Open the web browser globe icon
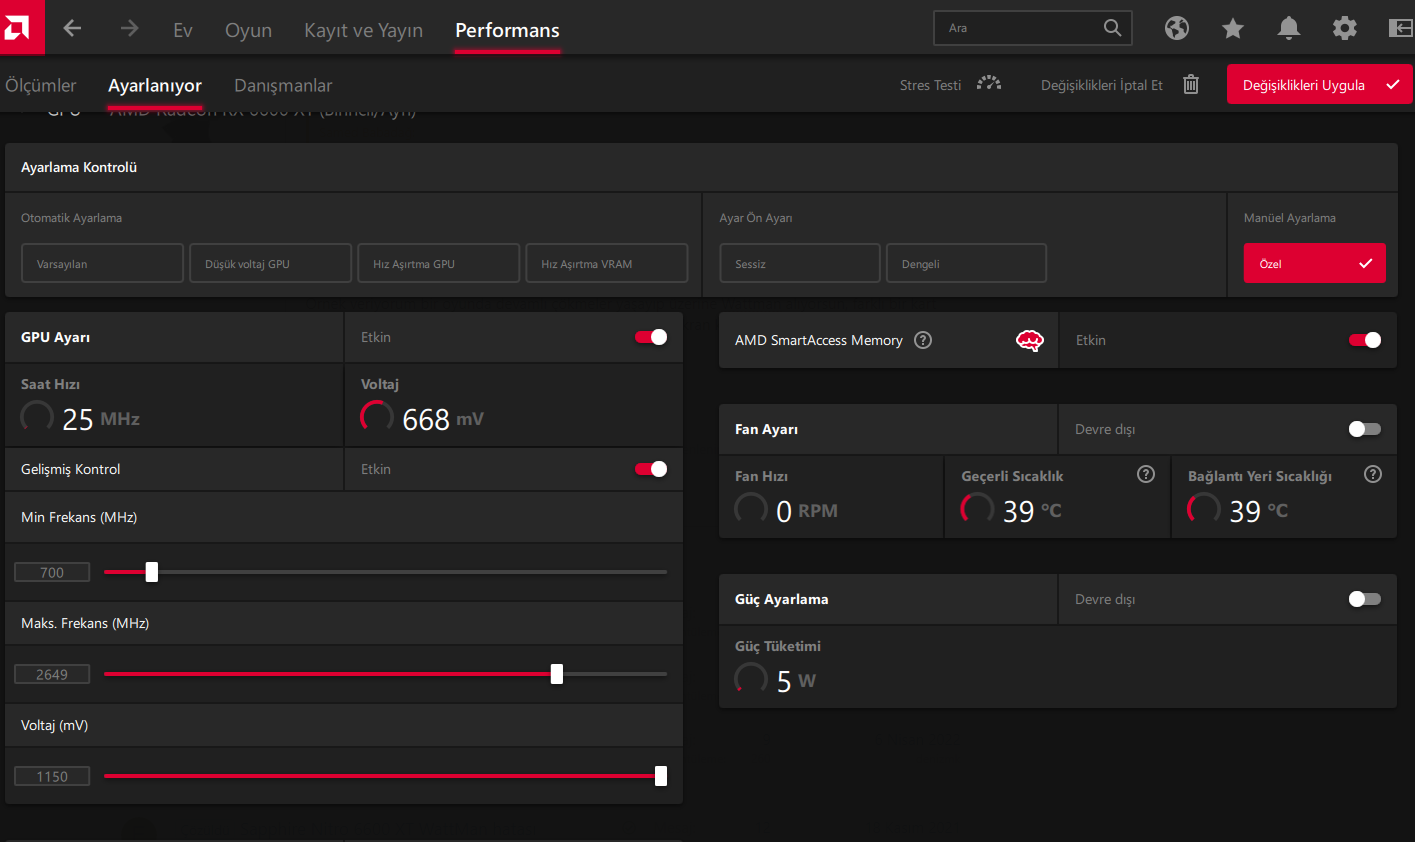The width and height of the screenshot is (1415, 842). click(1177, 28)
